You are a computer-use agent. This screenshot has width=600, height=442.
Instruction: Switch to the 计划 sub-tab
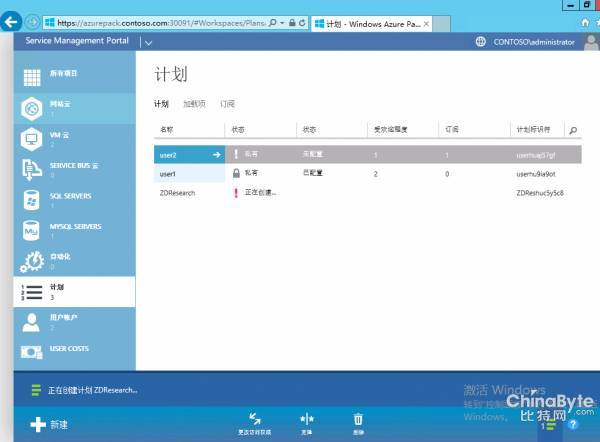coord(161,104)
